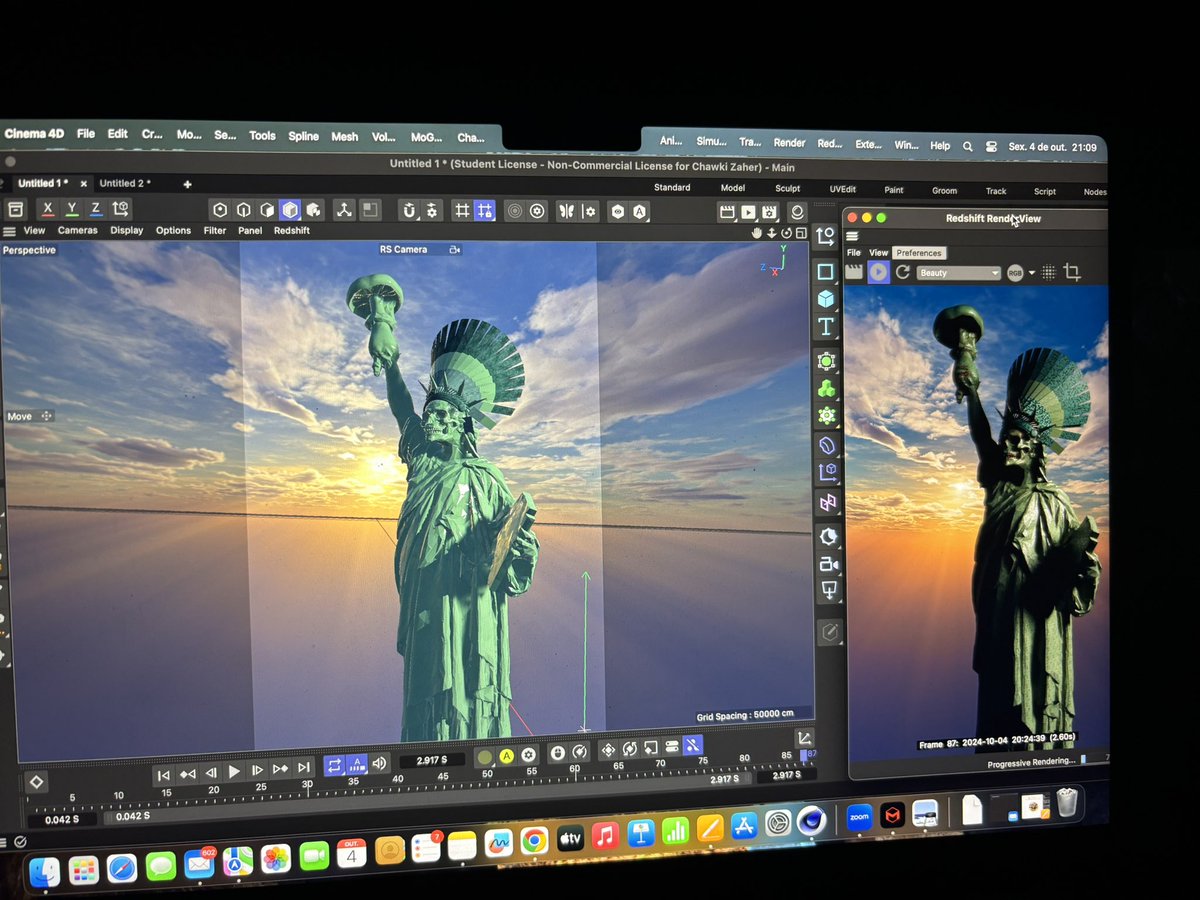Click Redshift Render View clapperboard render icon

(x=854, y=272)
